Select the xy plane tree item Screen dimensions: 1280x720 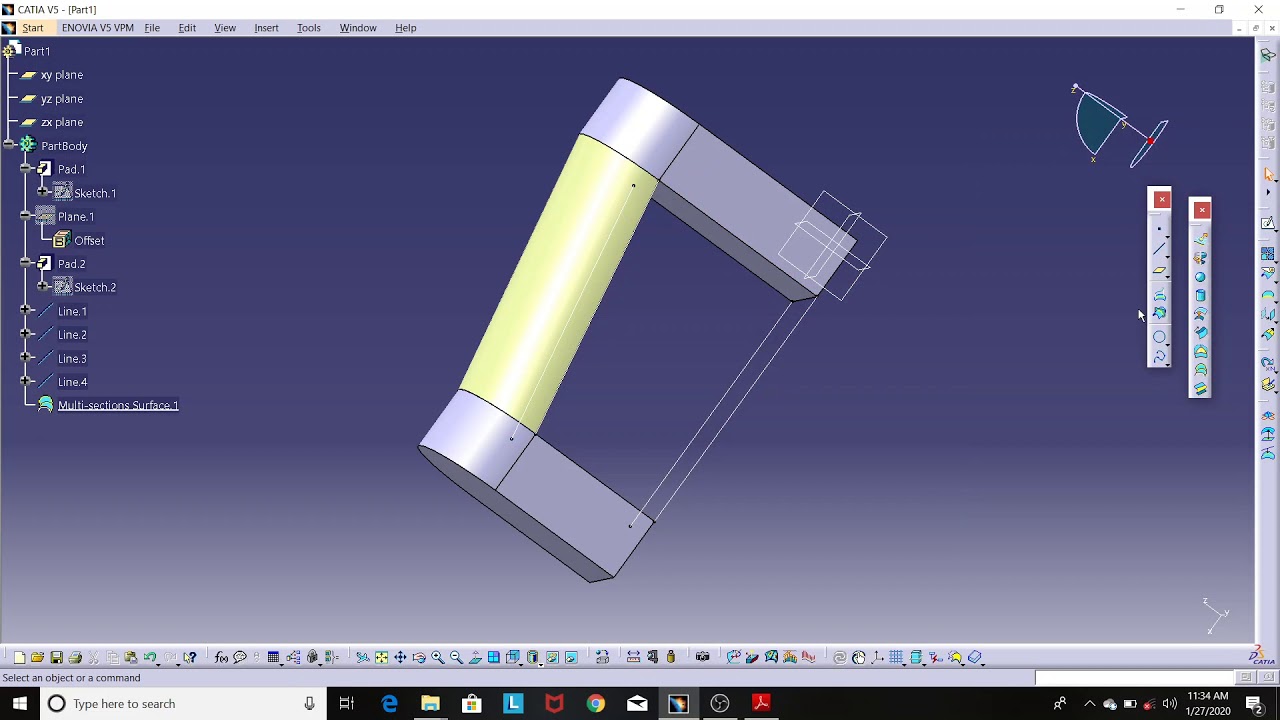click(62, 75)
